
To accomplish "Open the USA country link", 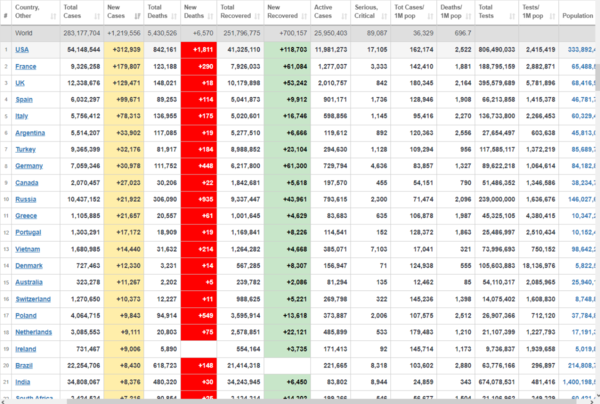I will point(22,48).
